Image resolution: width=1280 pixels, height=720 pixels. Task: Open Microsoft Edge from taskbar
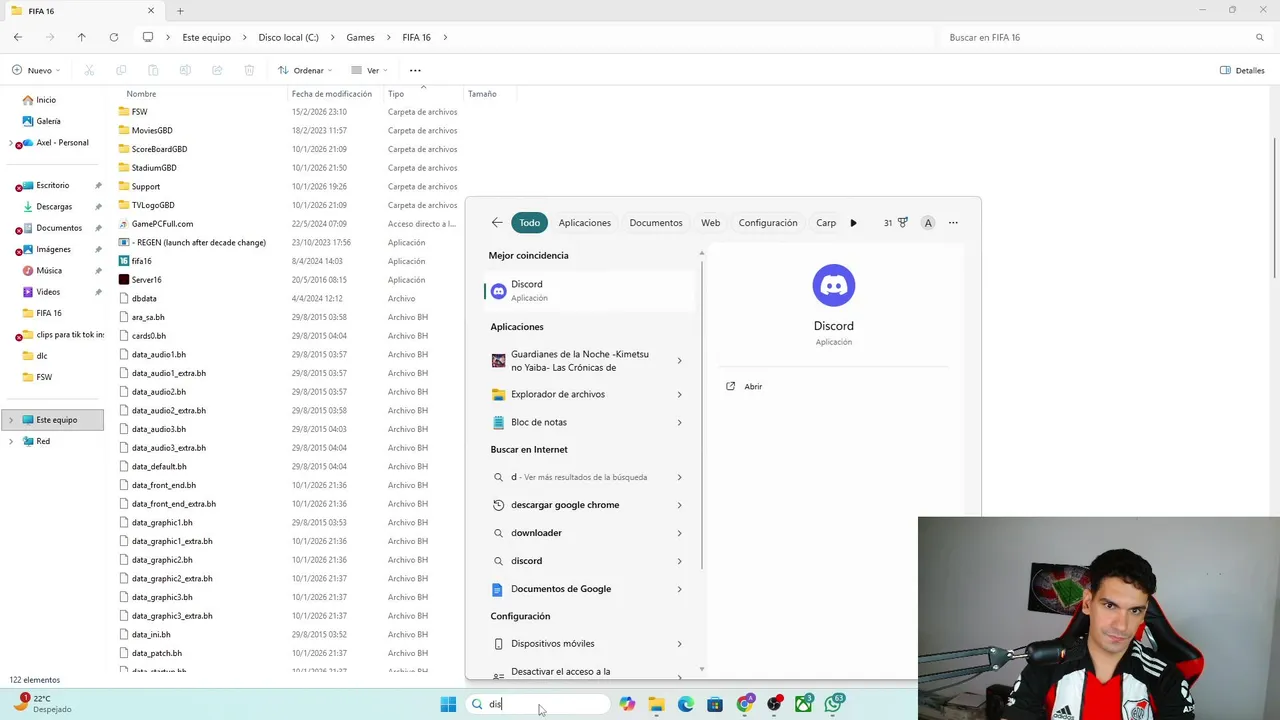tap(685, 704)
